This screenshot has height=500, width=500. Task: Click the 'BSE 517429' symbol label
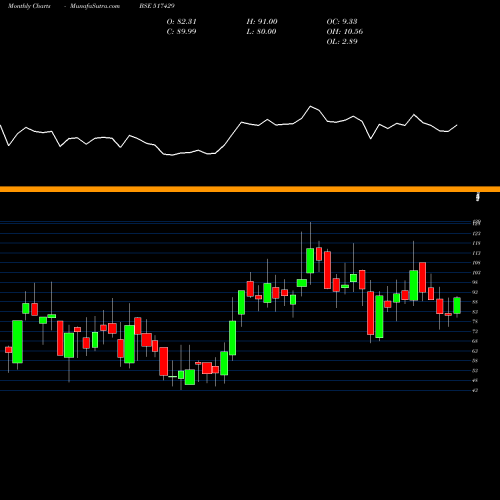pyautogui.click(x=157, y=6)
